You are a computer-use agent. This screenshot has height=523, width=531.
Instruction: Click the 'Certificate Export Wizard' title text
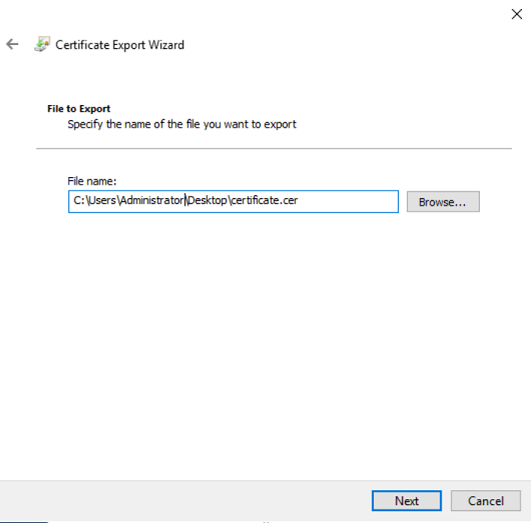click(120, 45)
